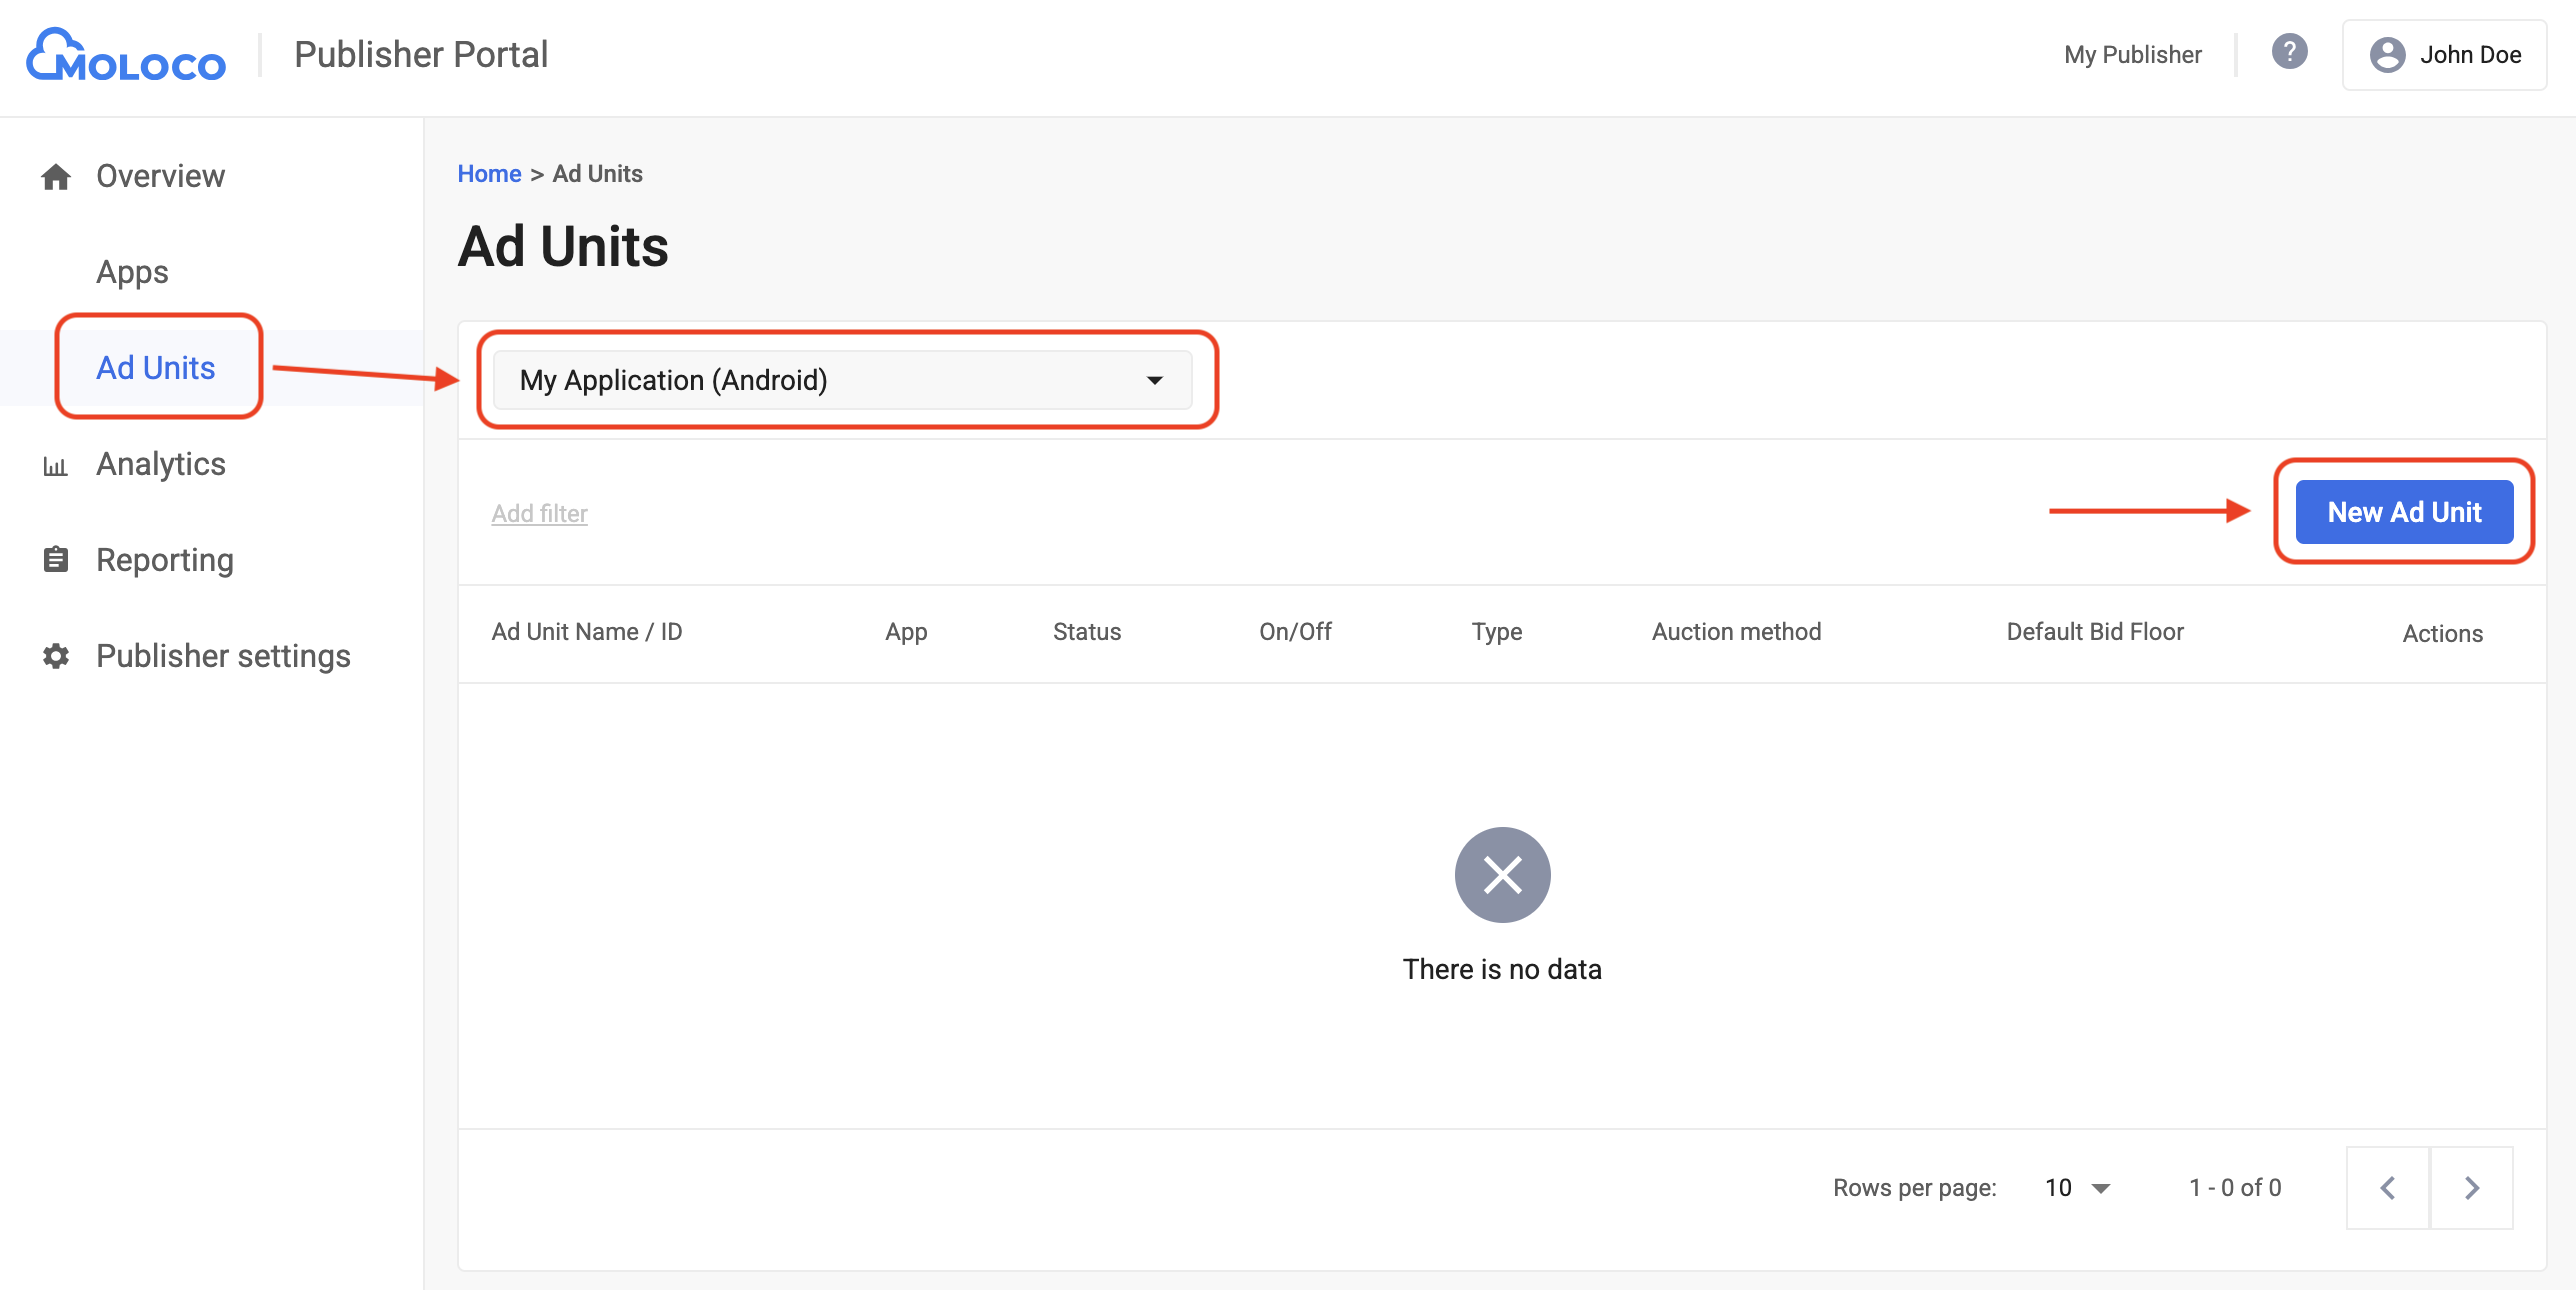Click the Analytics bar chart icon
The height and width of the screenshot is (1290, 2576).
pos(56,466)
